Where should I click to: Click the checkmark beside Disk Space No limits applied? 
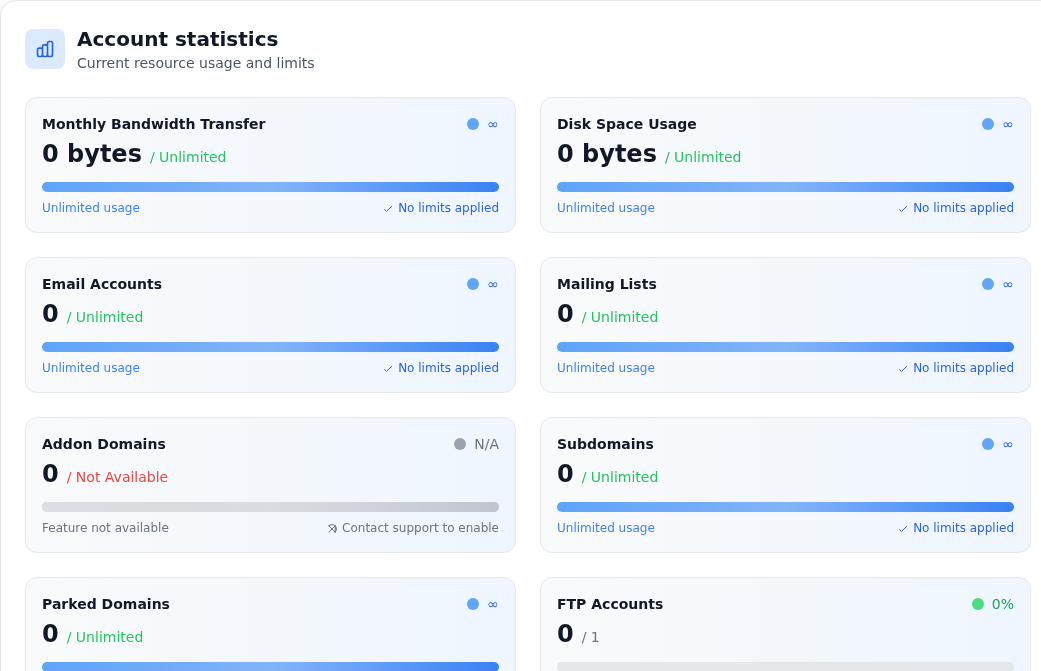tap(903, 209)
